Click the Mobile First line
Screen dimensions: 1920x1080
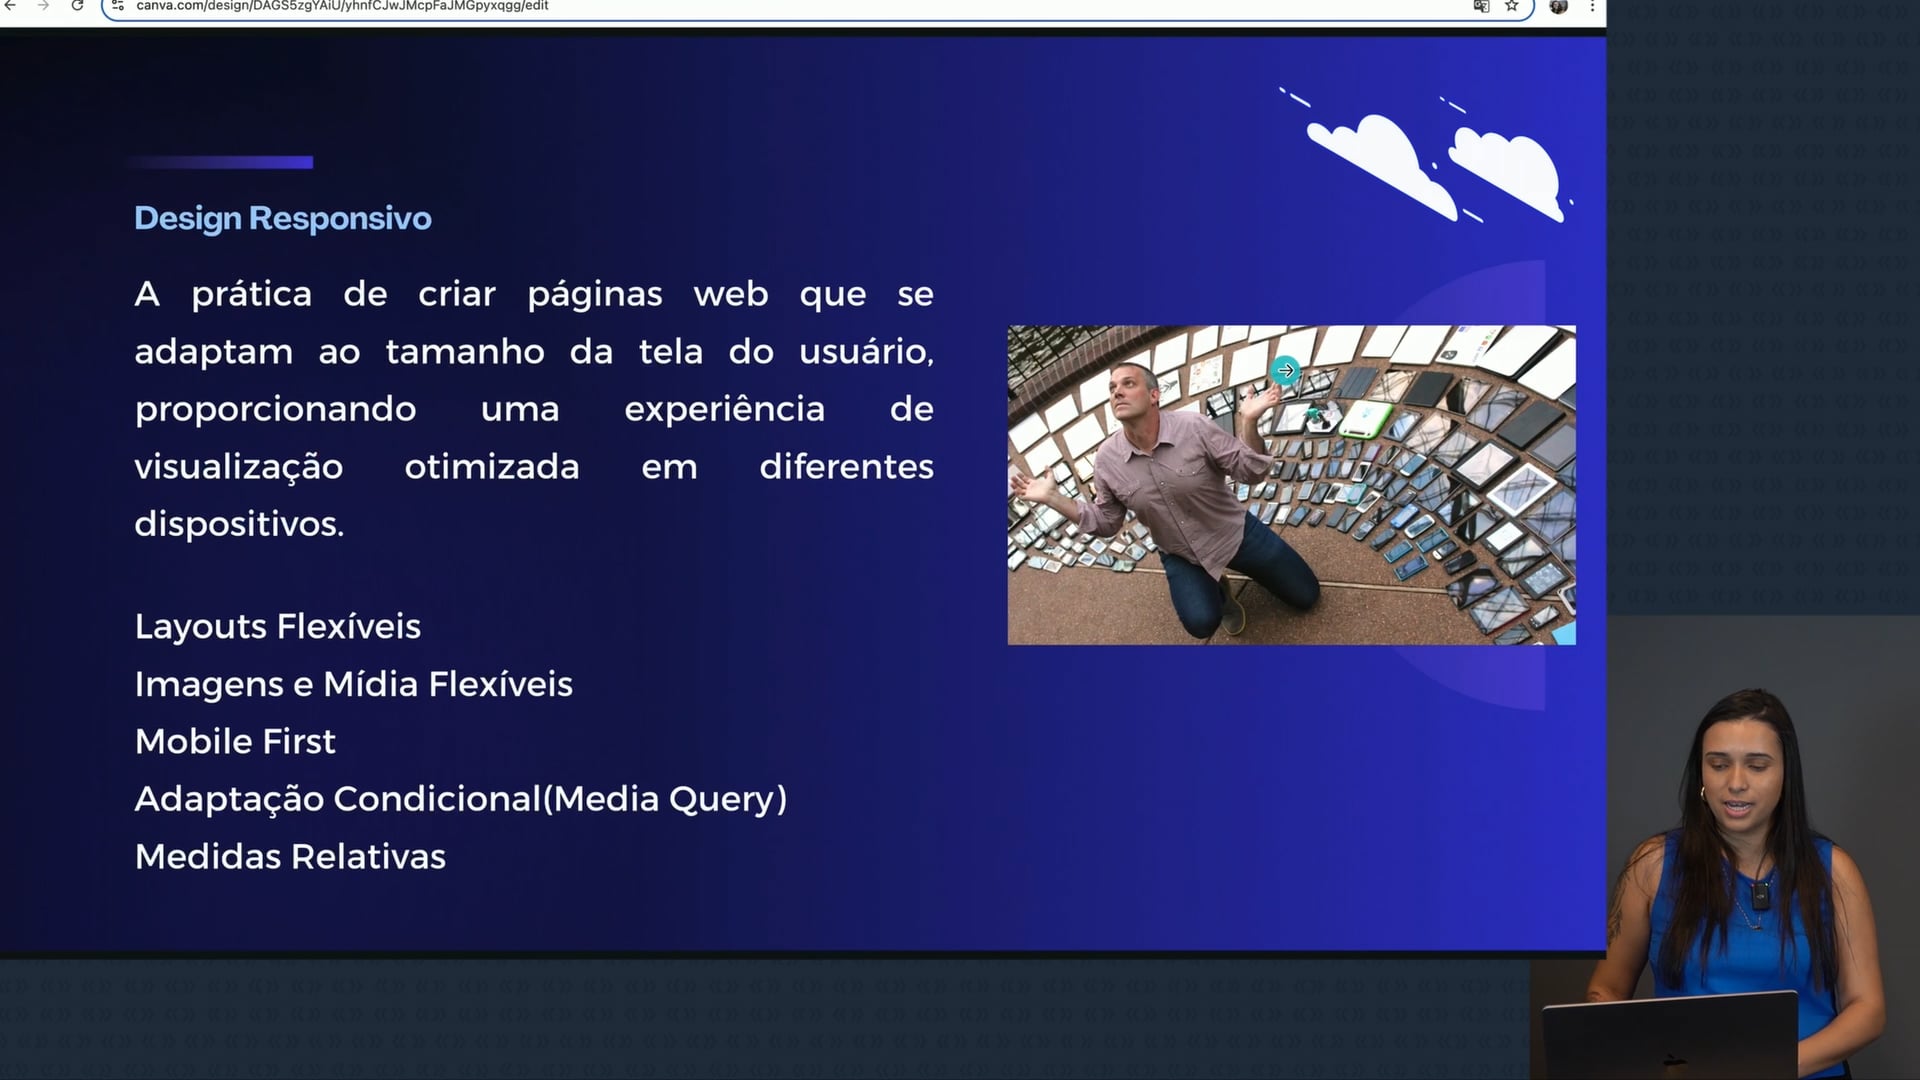click(235, 741)
